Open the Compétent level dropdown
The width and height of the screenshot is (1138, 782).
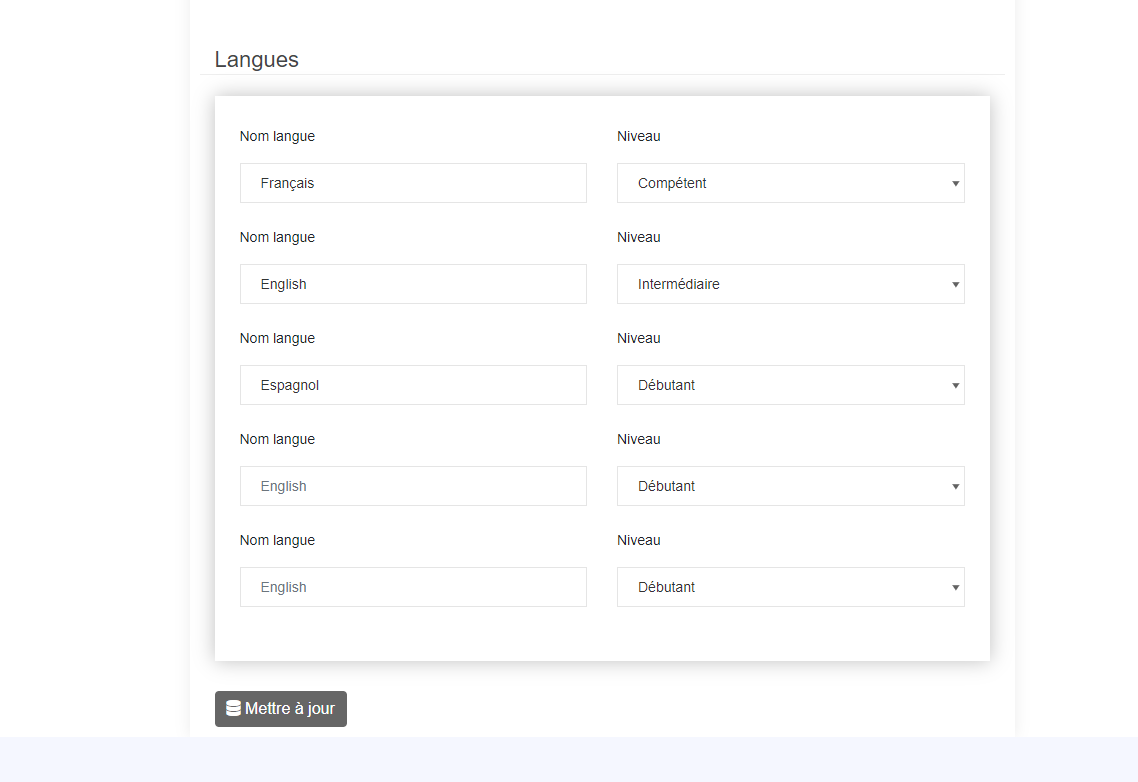790,183
